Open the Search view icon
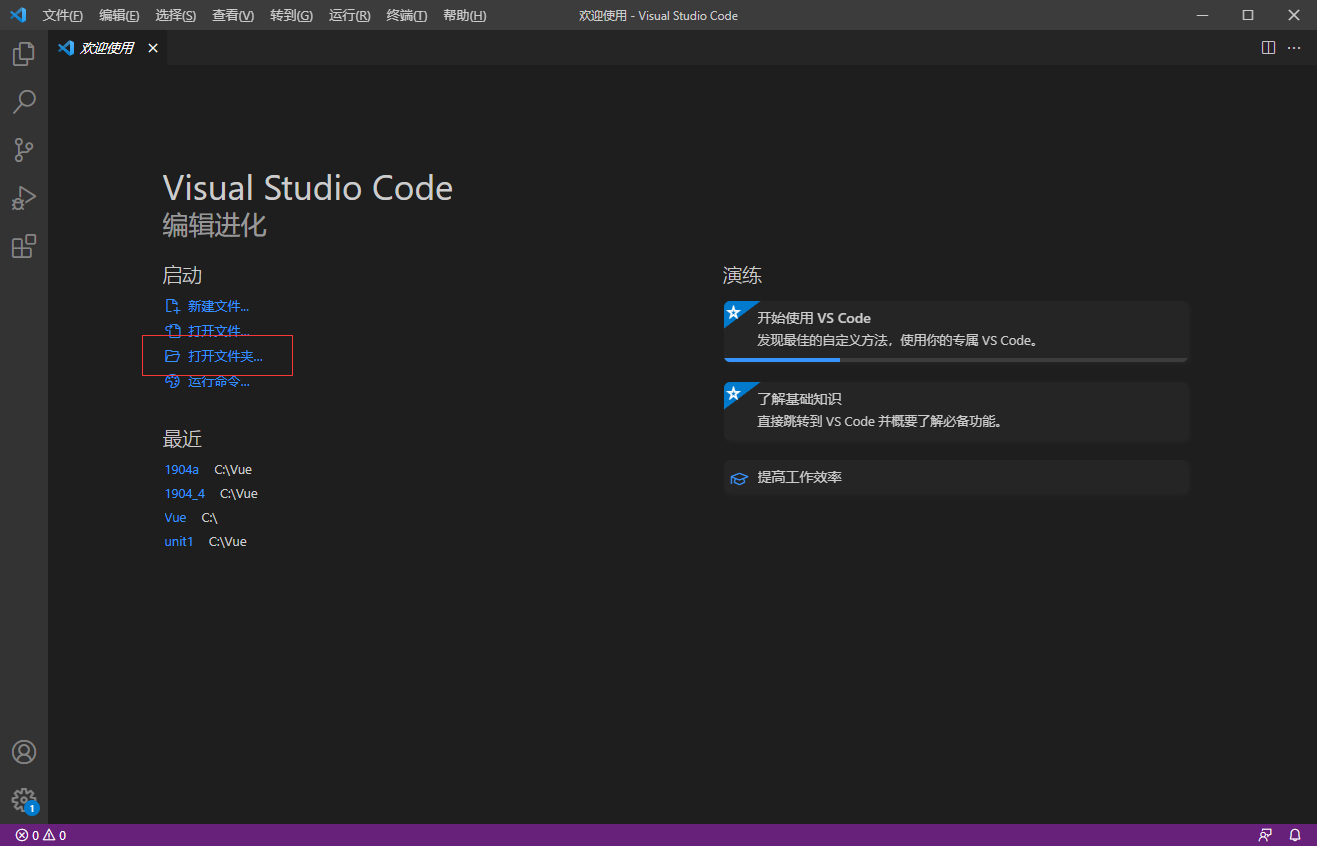Screen dimensions: 1317x846 pyautogui.click(x=24, y=102)
